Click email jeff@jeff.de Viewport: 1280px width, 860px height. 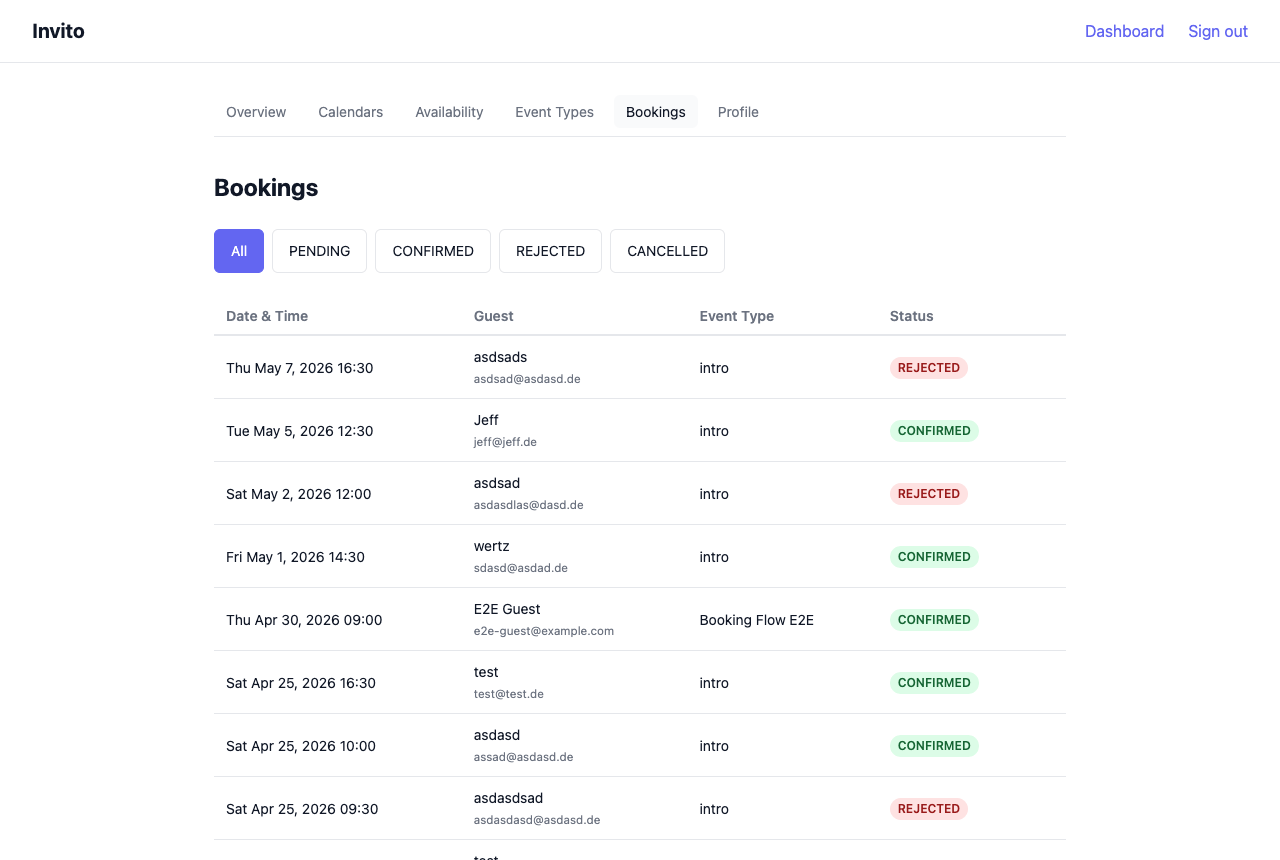(505, 442)
